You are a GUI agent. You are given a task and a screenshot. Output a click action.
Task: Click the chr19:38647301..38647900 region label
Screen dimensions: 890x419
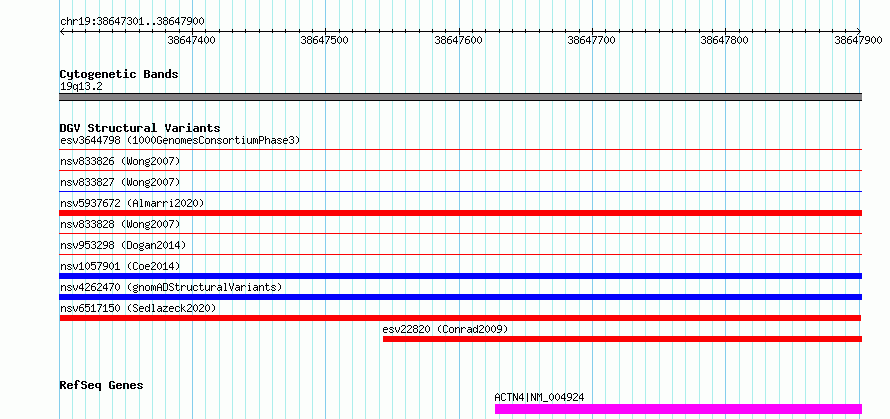click(x=132, y=22)
